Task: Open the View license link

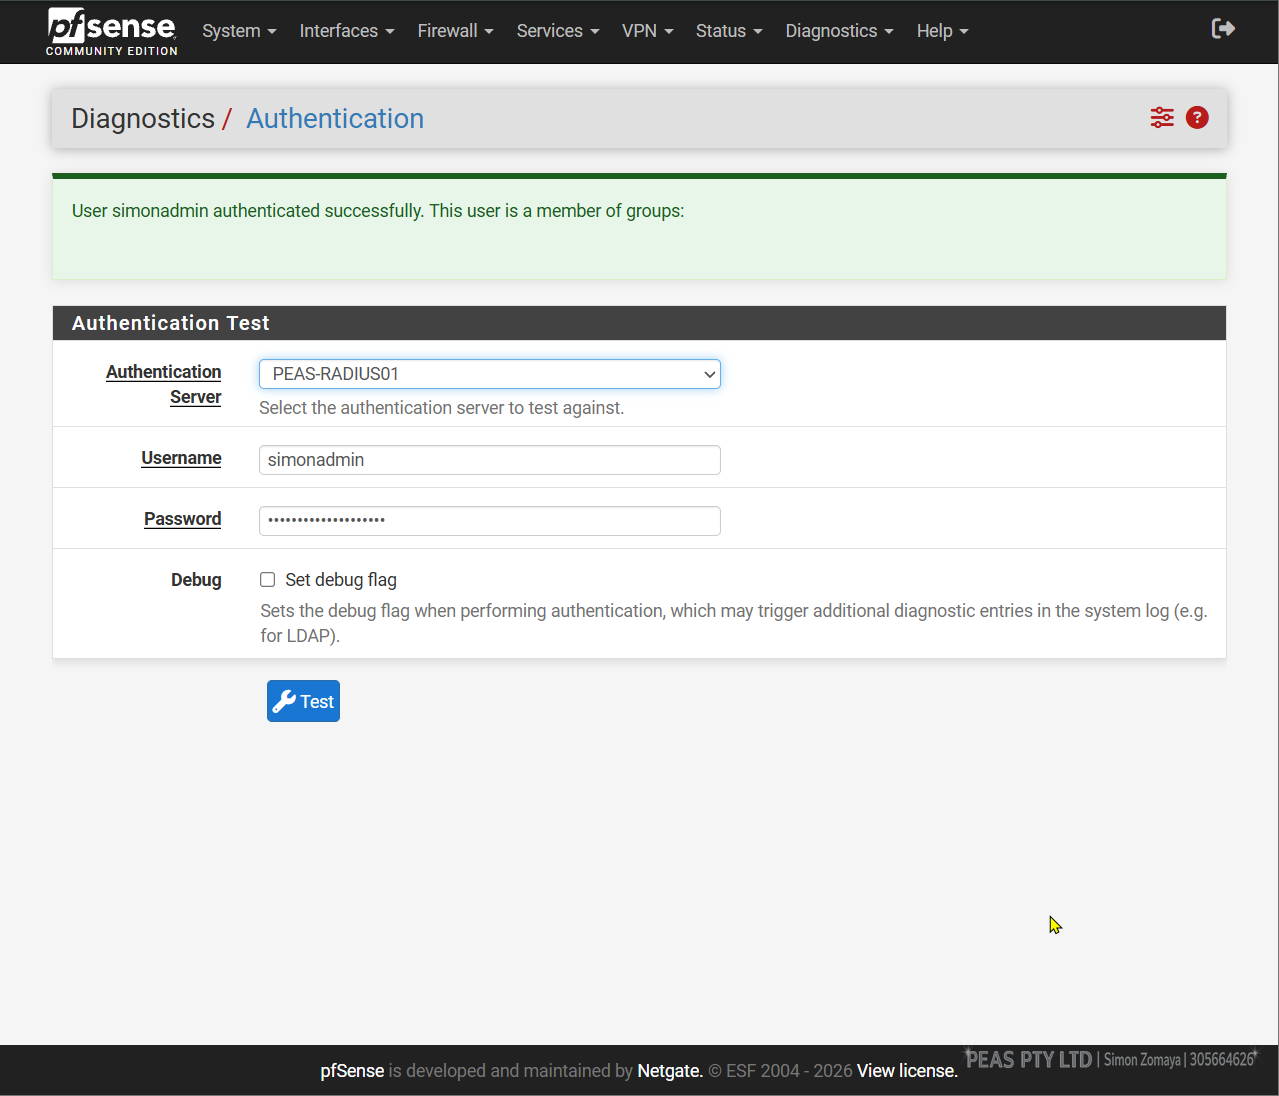Action: pyautogui.click(x=907, y=1071)
